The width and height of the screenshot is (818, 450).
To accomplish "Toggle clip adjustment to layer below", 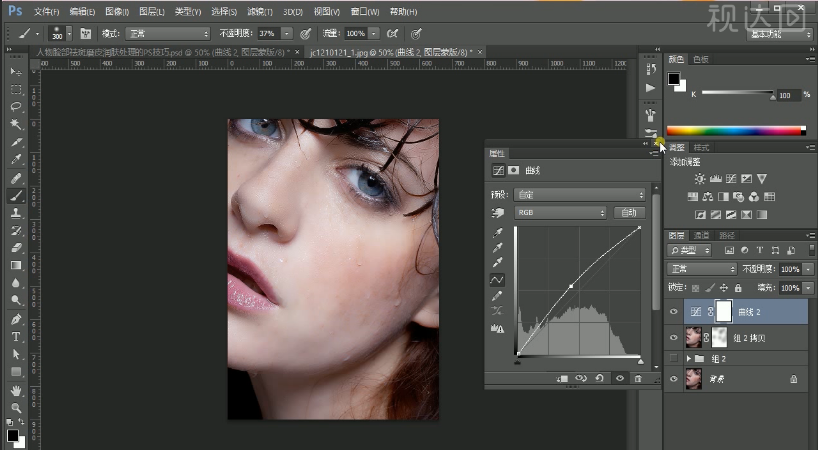I will (562, 379).
